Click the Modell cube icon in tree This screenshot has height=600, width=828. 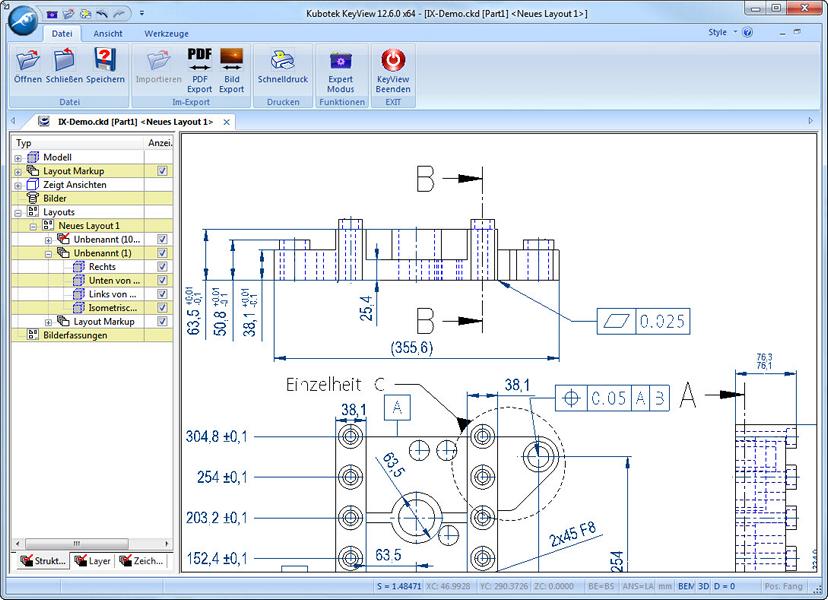33,157
